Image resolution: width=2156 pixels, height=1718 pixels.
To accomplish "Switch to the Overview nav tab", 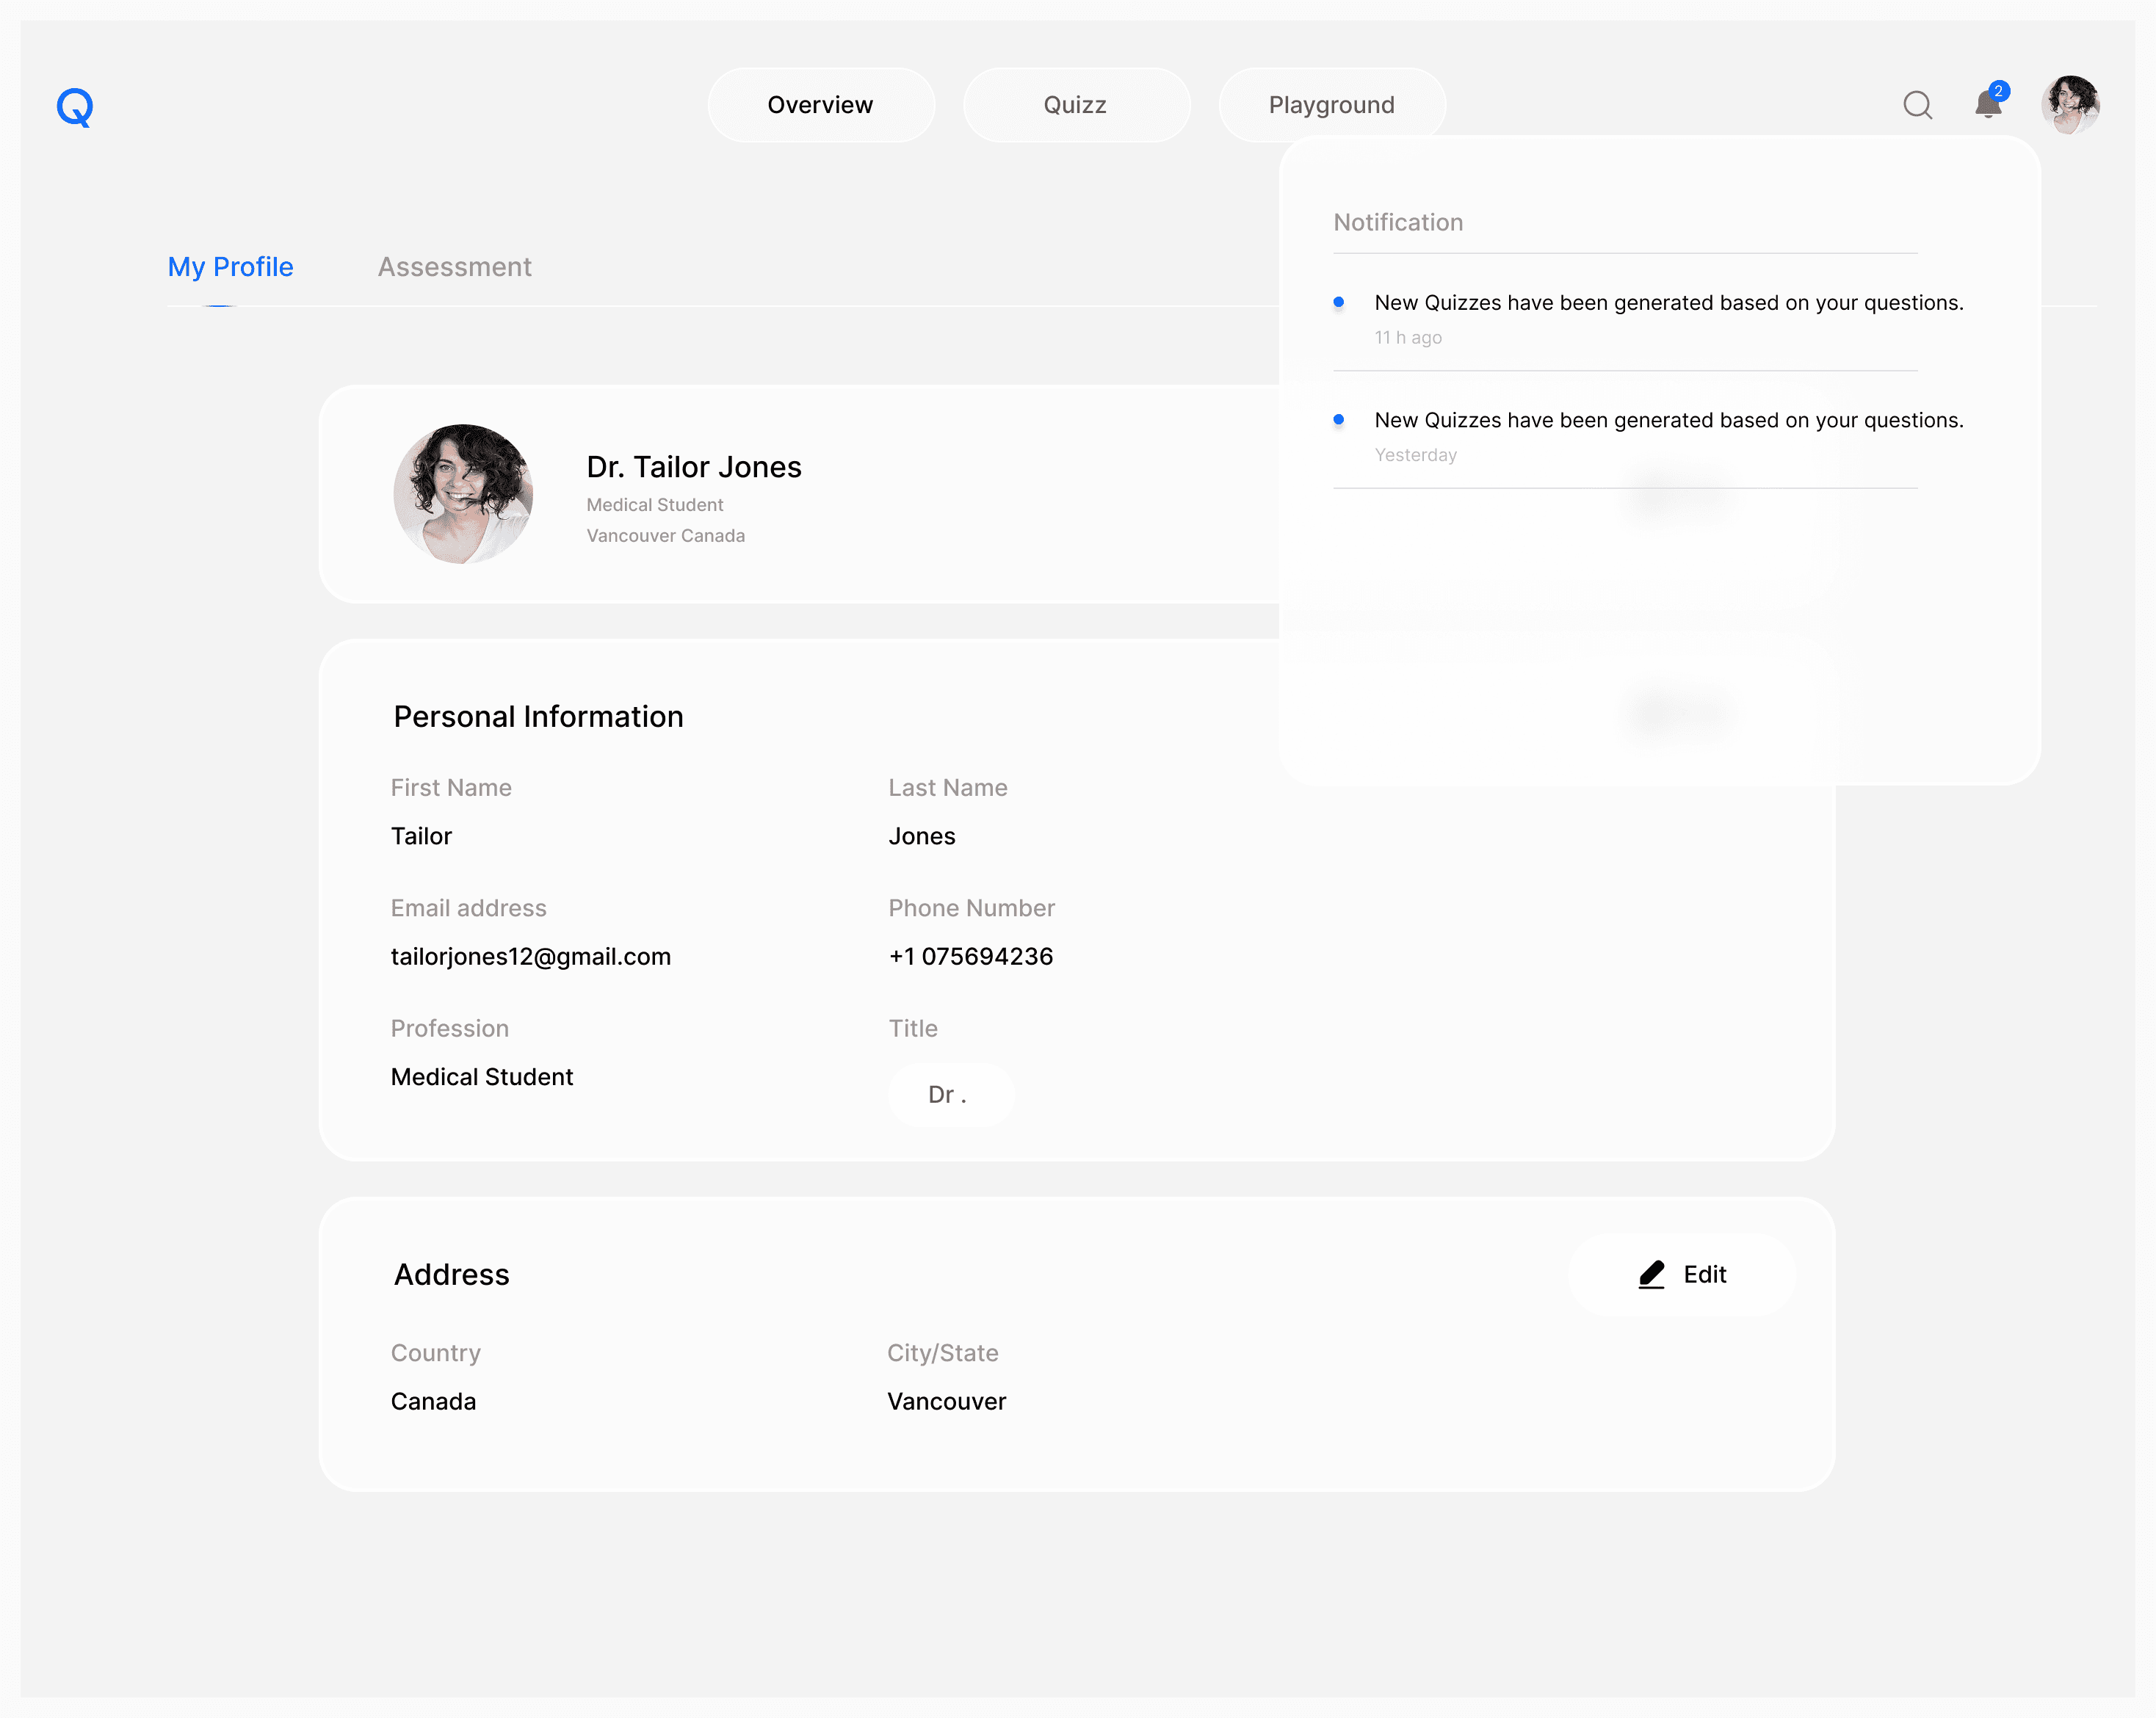I will [x=820, y=105].
